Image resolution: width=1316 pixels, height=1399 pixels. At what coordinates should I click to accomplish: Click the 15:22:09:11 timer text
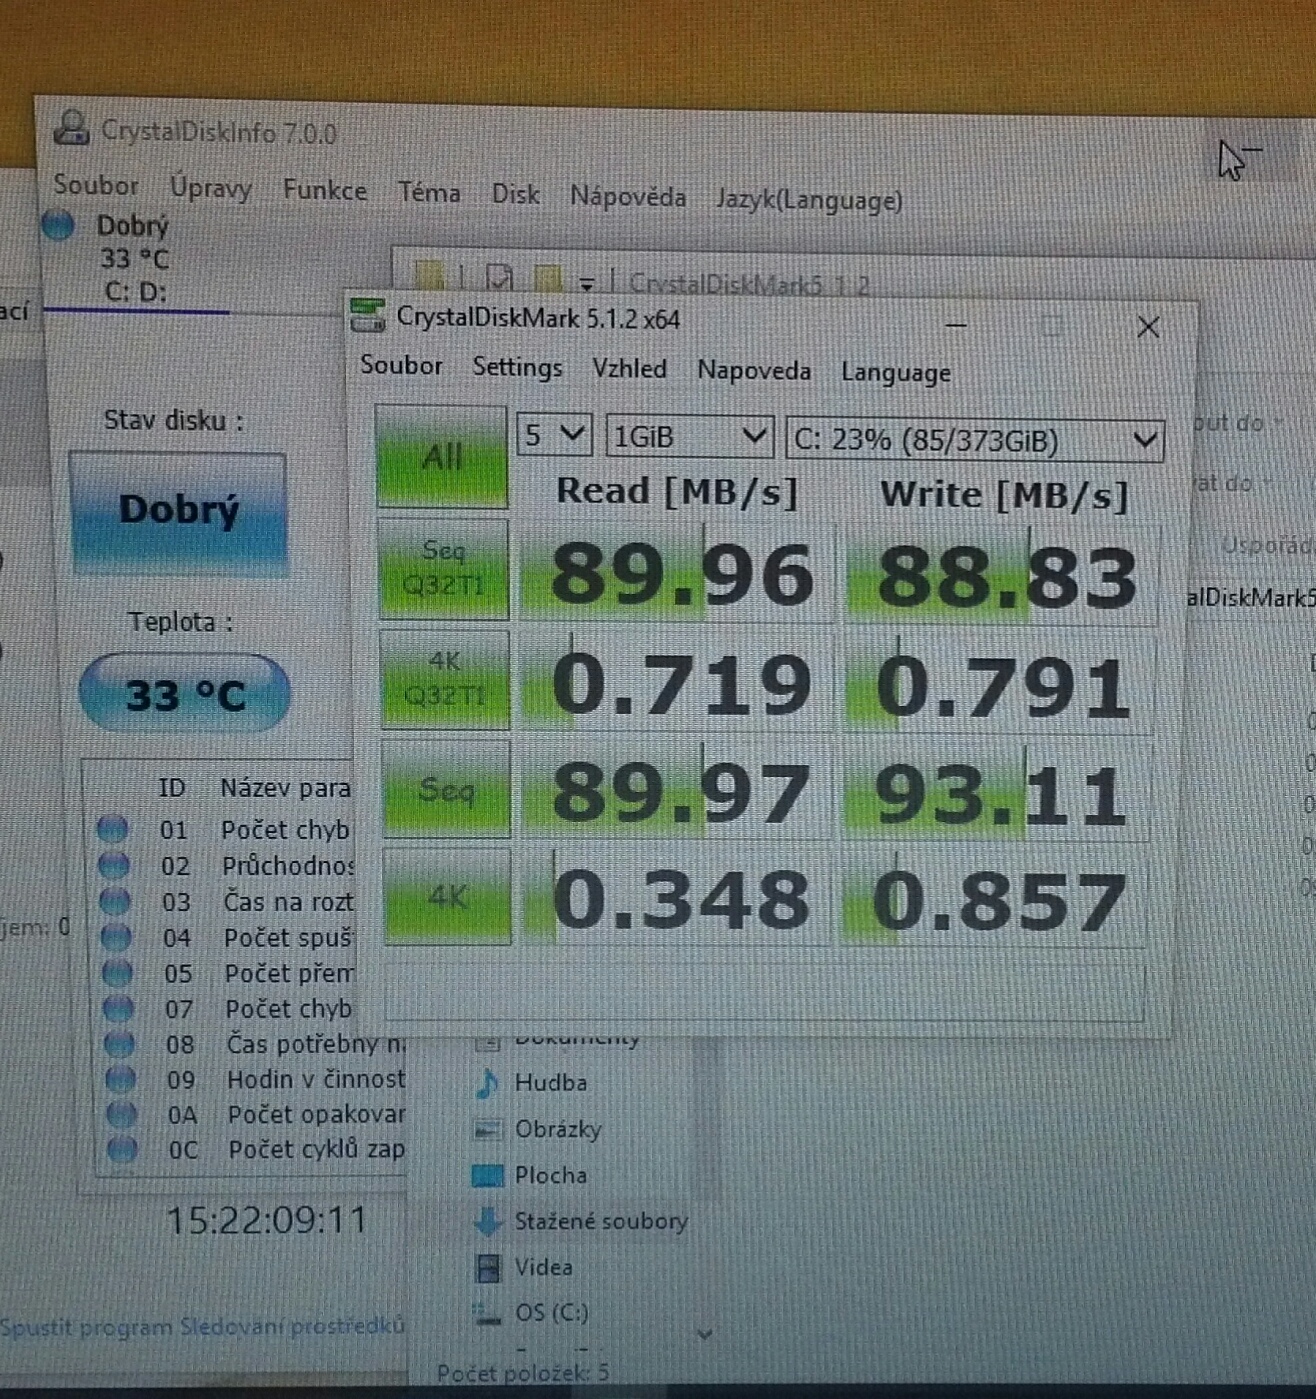pos(267,1220)
